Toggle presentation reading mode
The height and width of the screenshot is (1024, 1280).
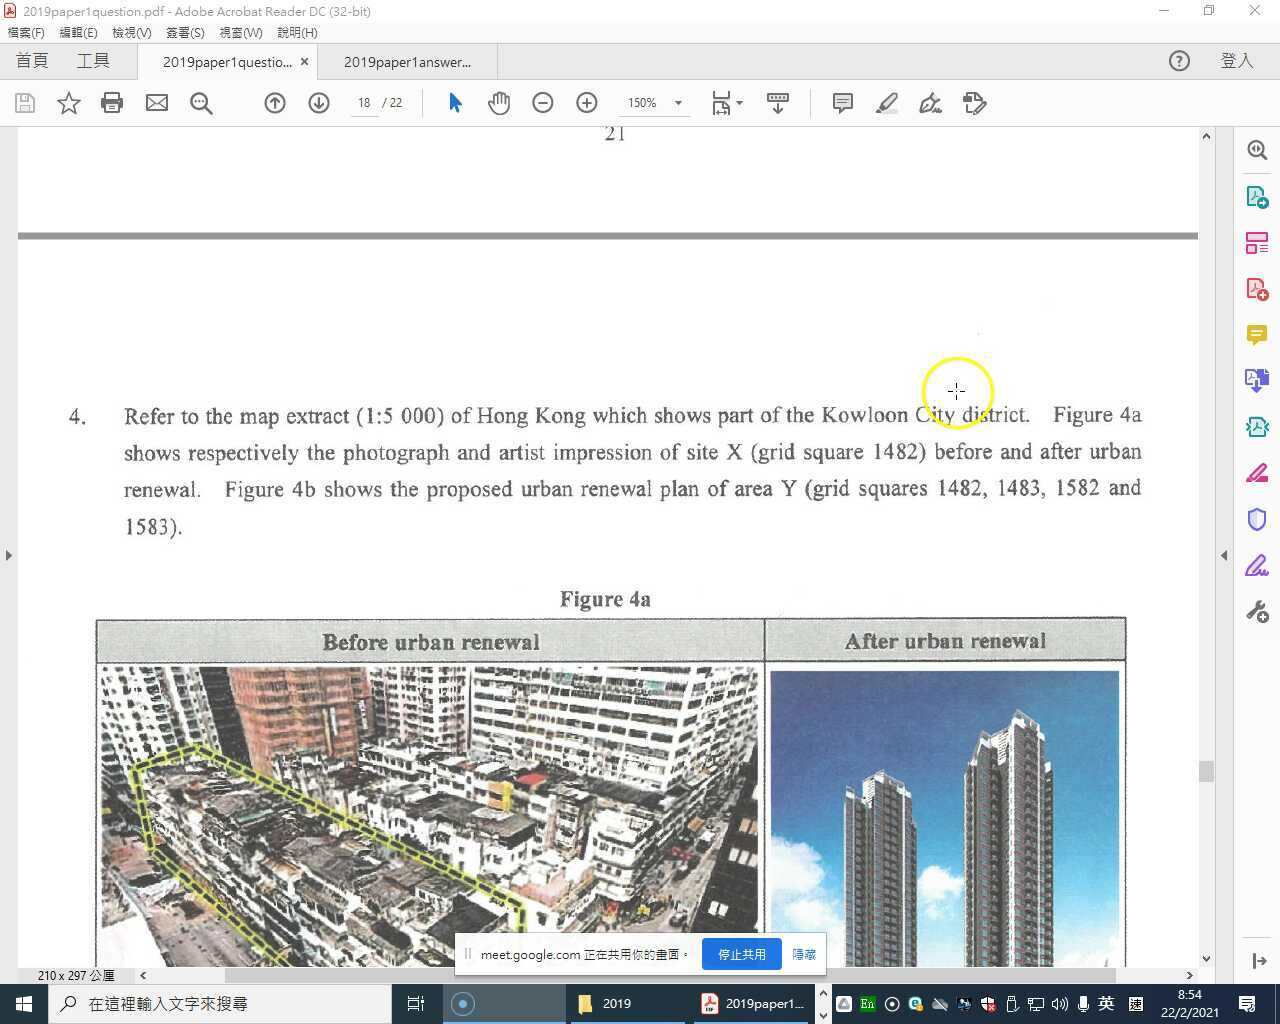click(778, 103)
